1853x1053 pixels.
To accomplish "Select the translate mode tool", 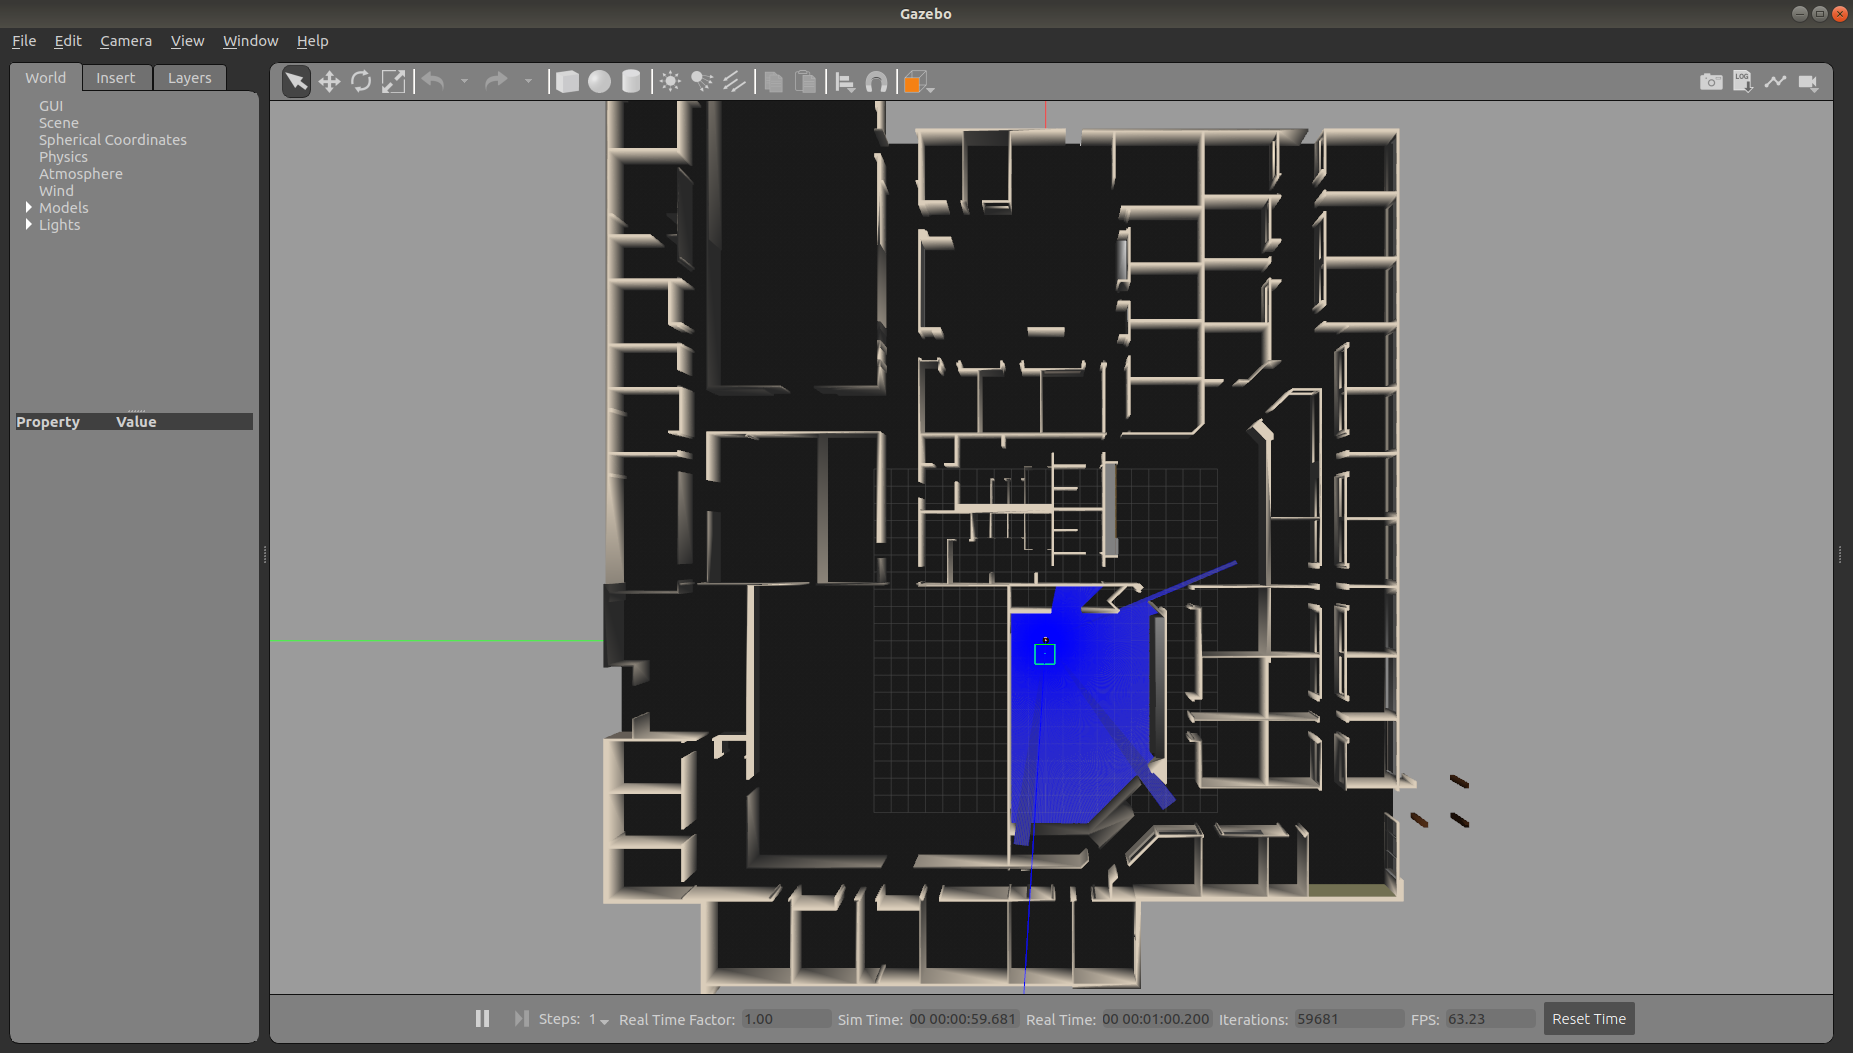I will pos(330,81).
